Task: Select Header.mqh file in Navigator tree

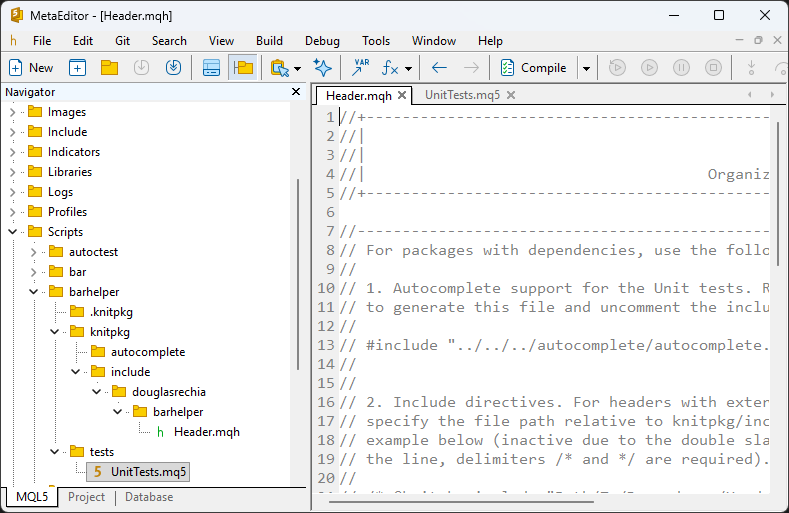Action: tap(206, 432)
